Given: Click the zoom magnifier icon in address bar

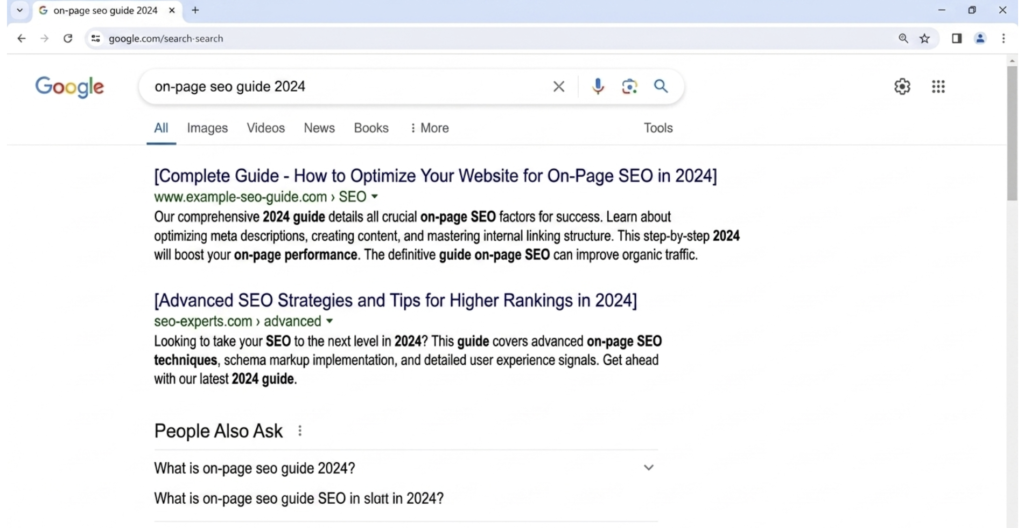Looking at the screenshot, I should coord(903,39).
